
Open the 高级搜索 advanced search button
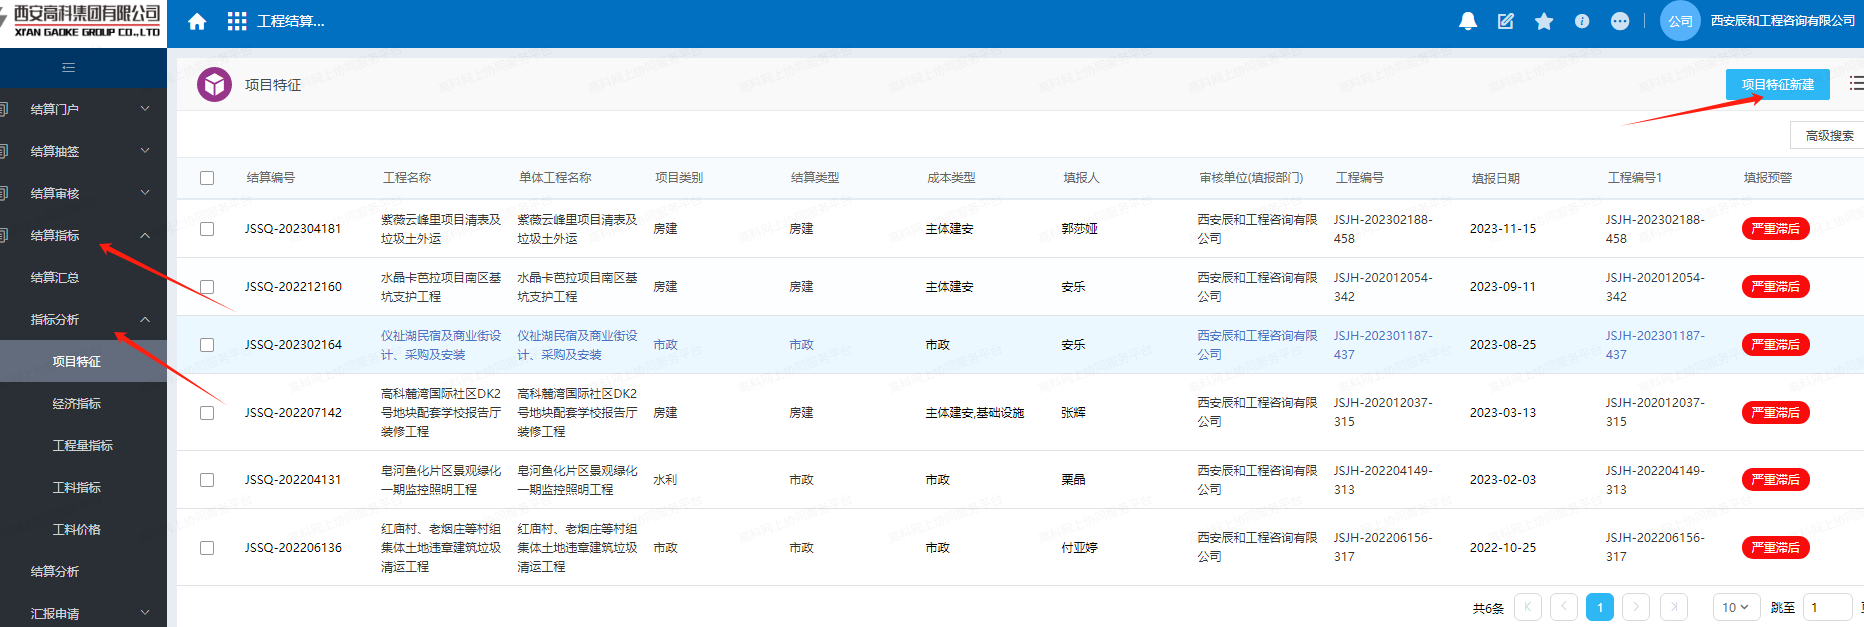pos(1828,135)
